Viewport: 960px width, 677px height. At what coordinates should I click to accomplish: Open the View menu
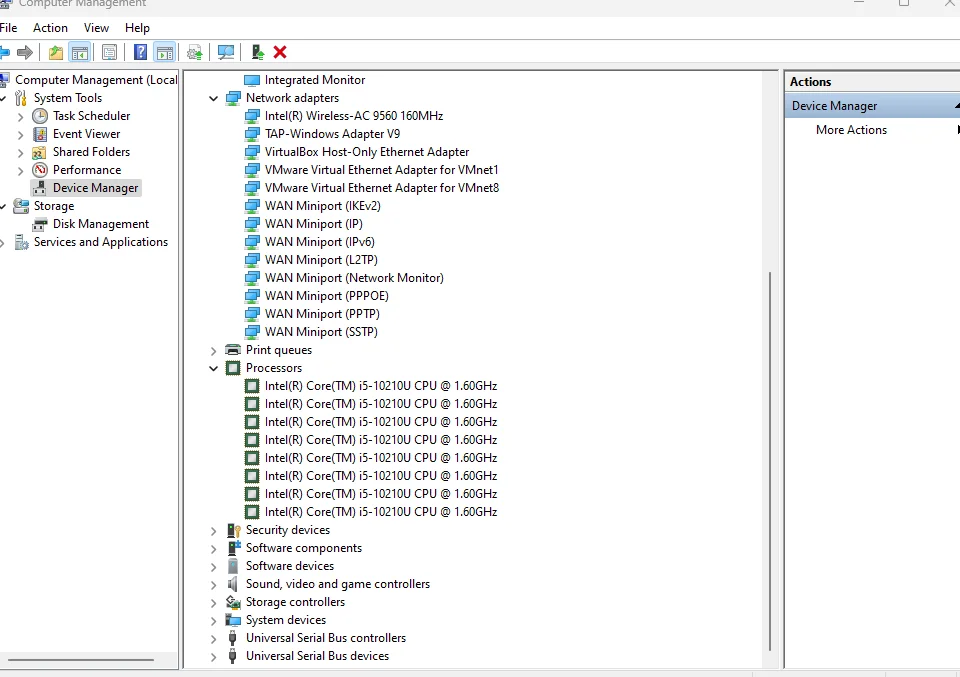[x=96, y=28]
